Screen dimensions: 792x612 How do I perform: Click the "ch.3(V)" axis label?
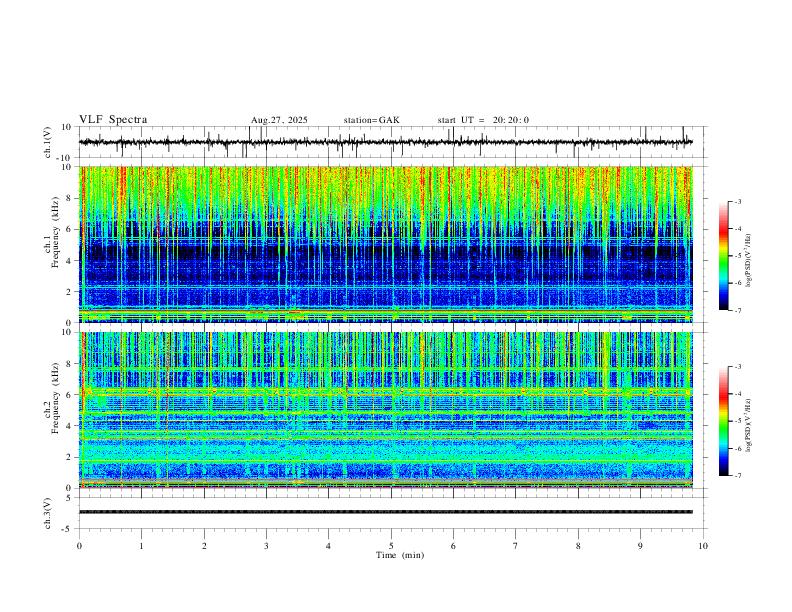[x=48, y=513]
